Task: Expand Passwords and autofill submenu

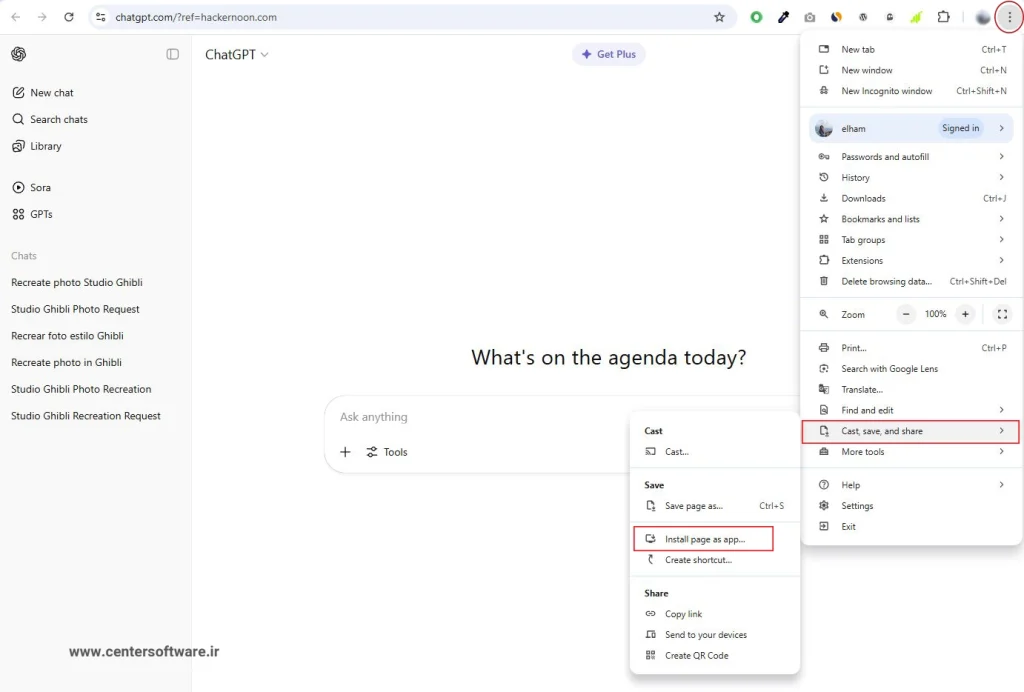Action: pyautogui.click(x=911, y=157)
